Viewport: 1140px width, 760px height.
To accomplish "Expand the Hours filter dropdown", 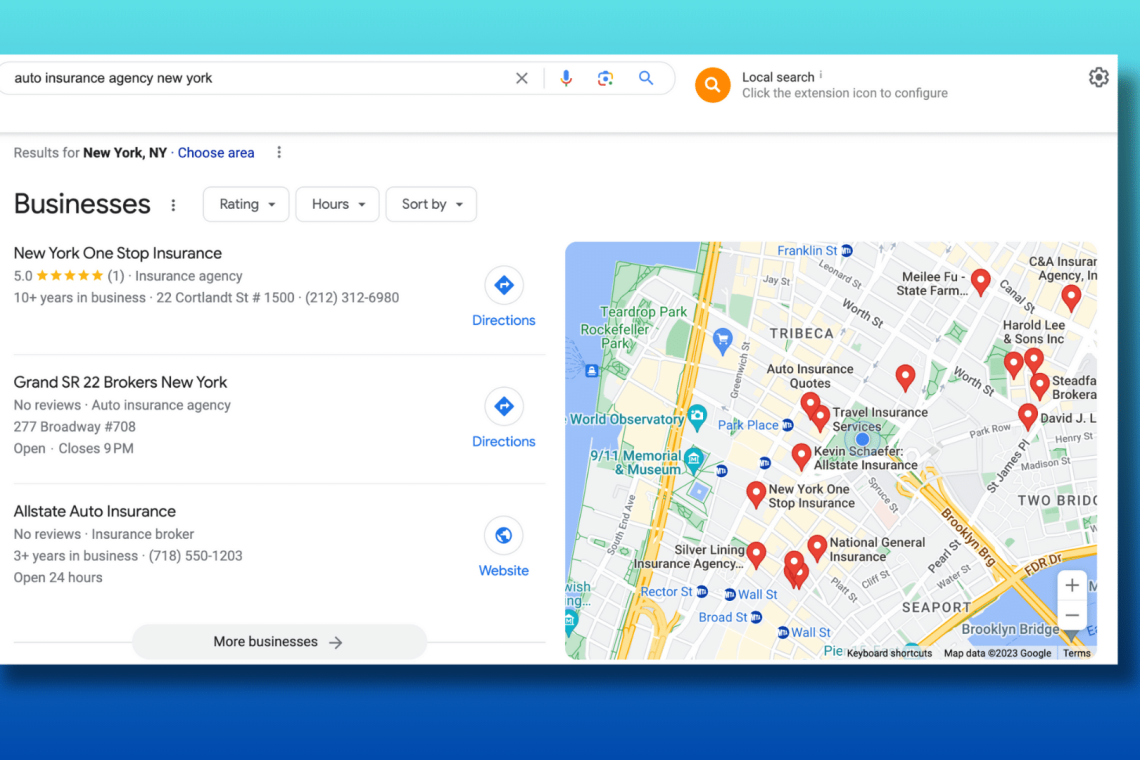I will (337, 204).
